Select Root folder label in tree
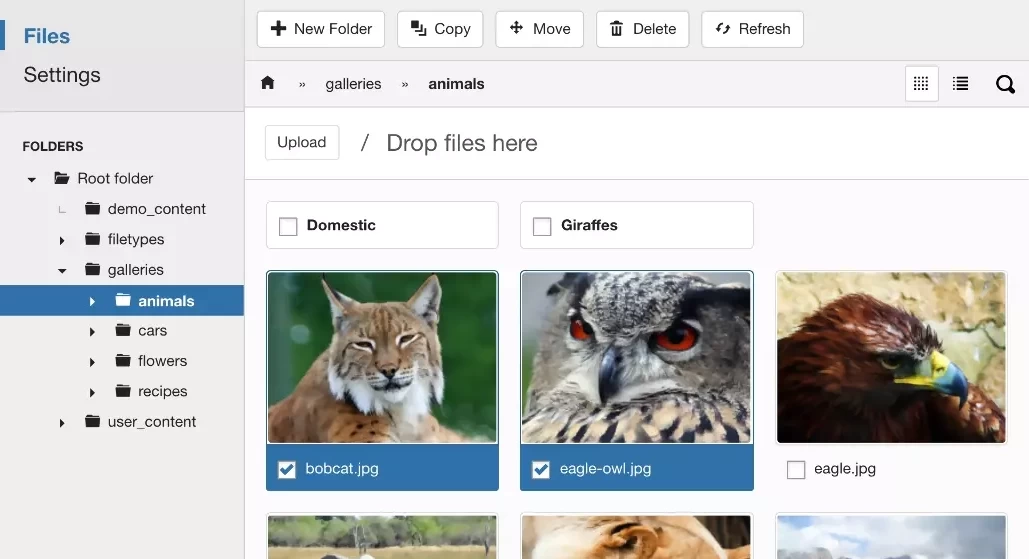This screenshot has height=559, width=1029. 115,178
